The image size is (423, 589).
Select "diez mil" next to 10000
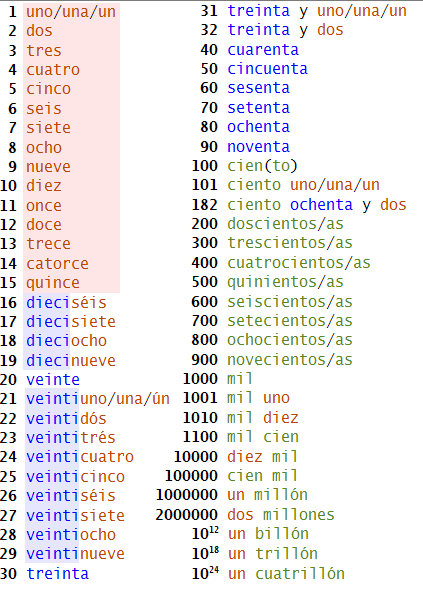coord(263,457)
